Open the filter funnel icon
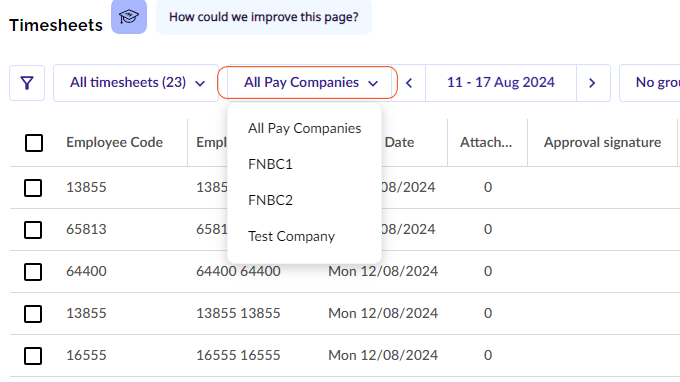680x382 pixels. click(x=27, y=83)
